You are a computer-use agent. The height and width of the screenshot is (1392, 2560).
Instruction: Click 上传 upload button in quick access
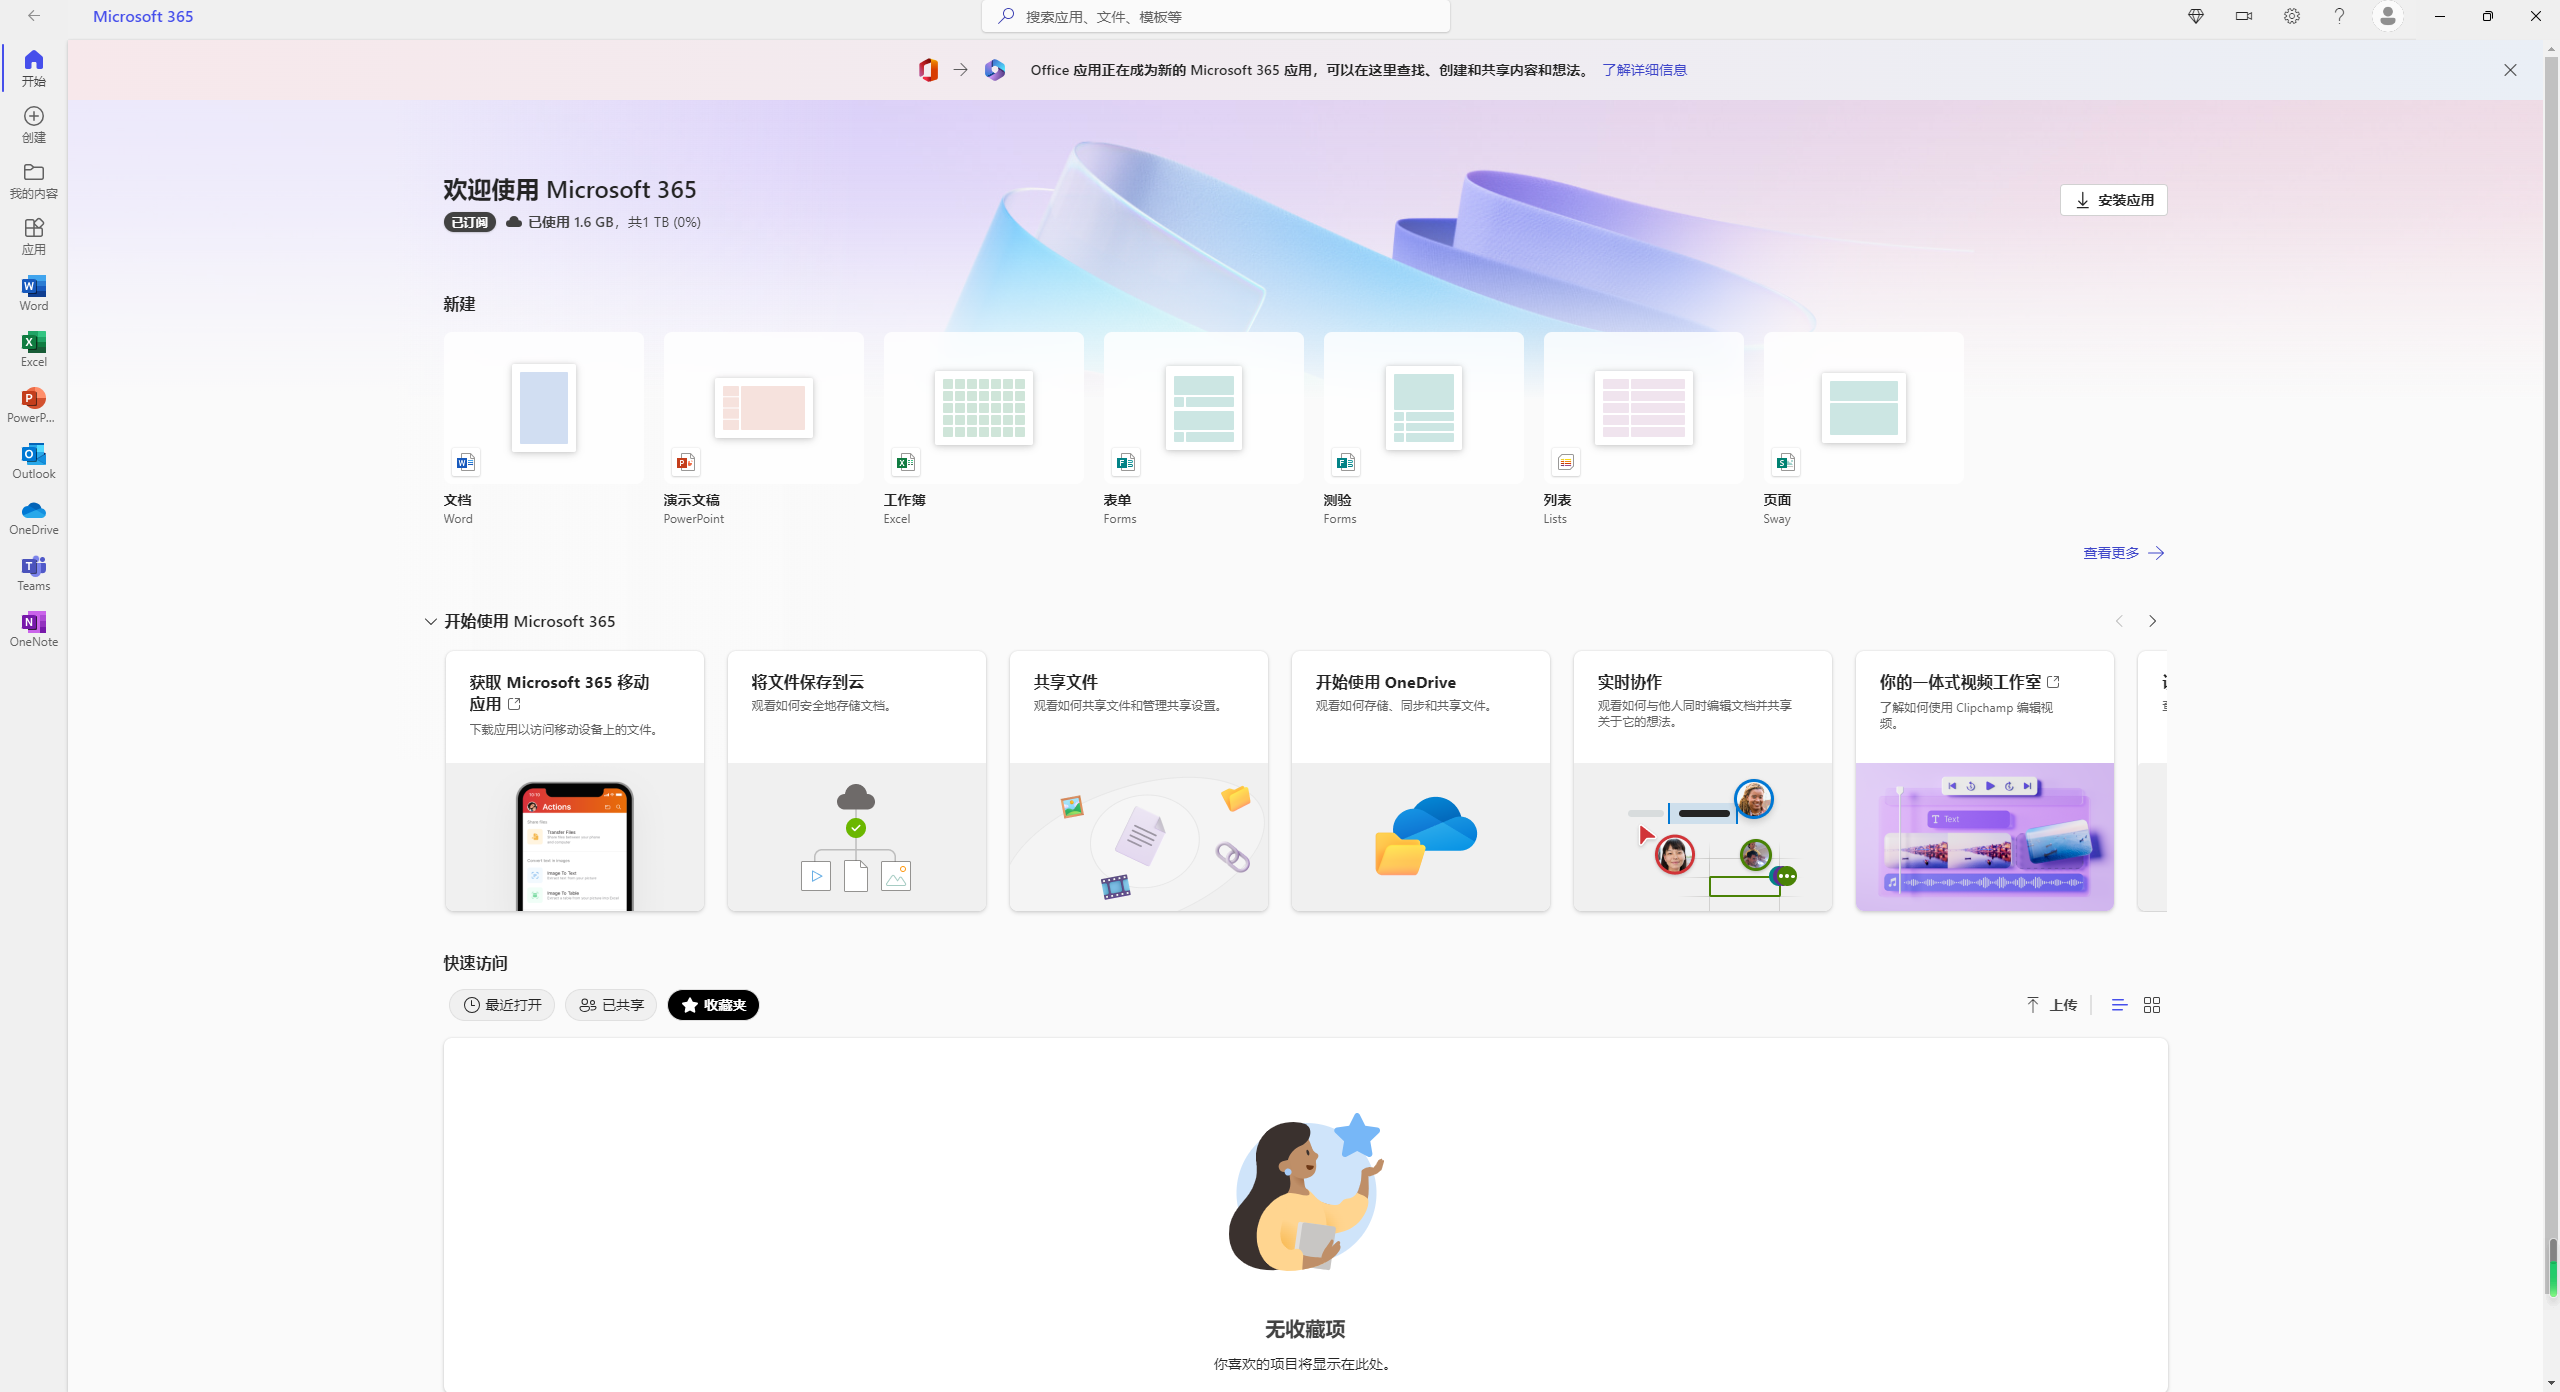[2051, 1005]
